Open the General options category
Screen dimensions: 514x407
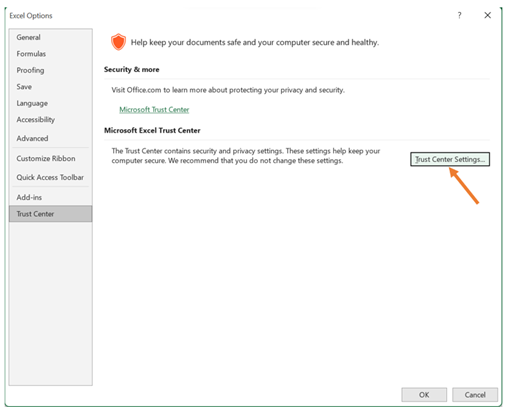click(51, 37)
